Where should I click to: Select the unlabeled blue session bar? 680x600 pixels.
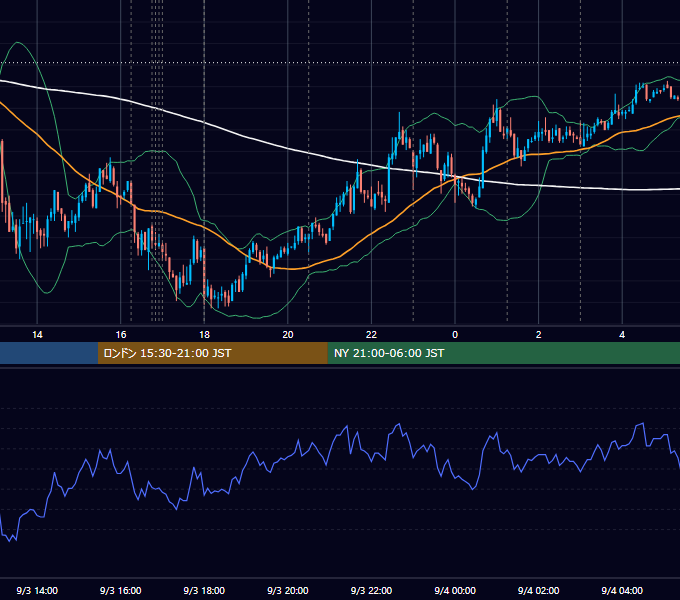click(x=49, y=353)
